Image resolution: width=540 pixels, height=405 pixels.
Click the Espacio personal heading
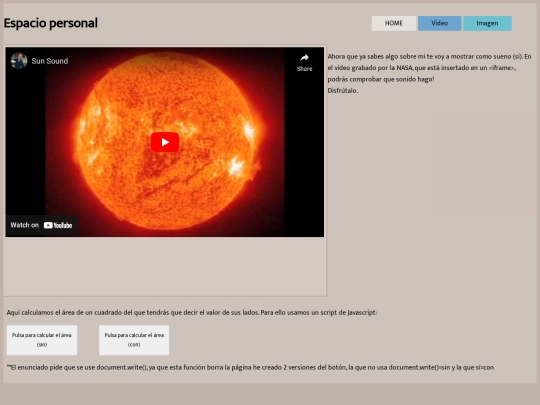(51, 23)
